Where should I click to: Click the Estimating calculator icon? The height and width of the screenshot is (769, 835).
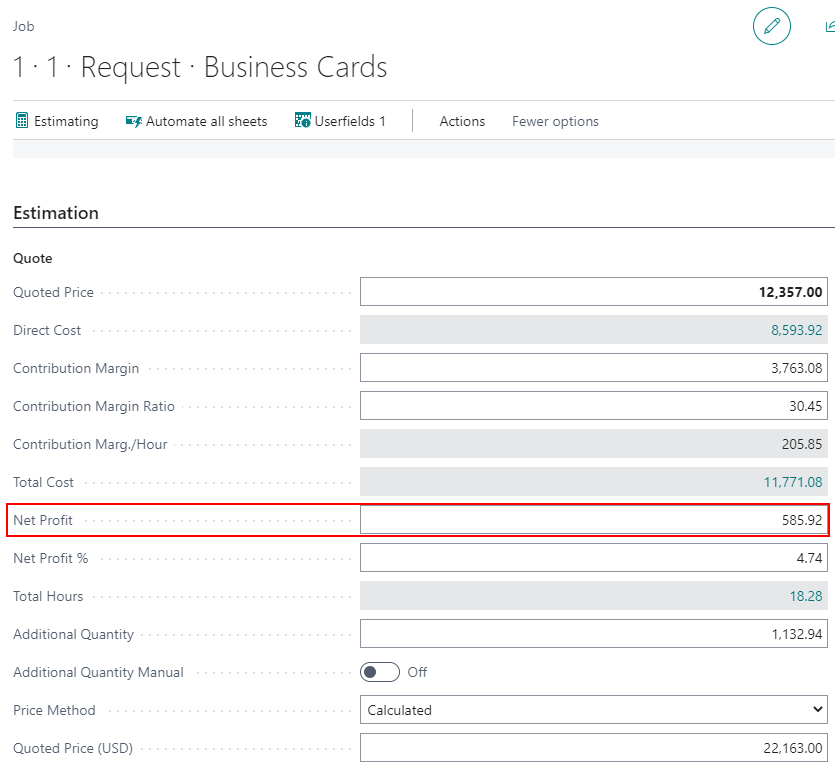pos(22,121)
